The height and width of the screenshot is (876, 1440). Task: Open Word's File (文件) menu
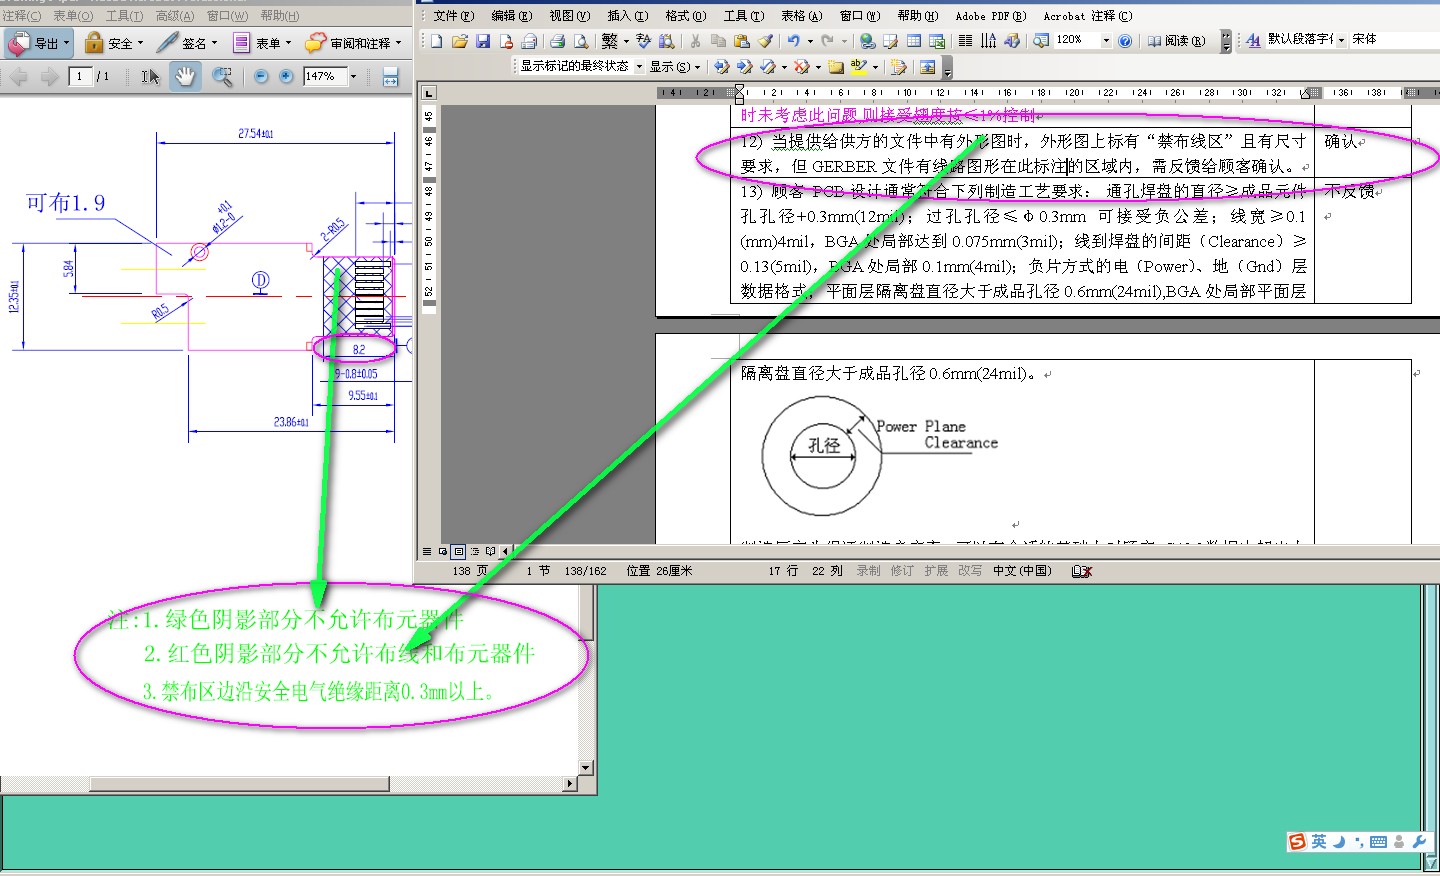pyautogui.click(x=453, y=16)
